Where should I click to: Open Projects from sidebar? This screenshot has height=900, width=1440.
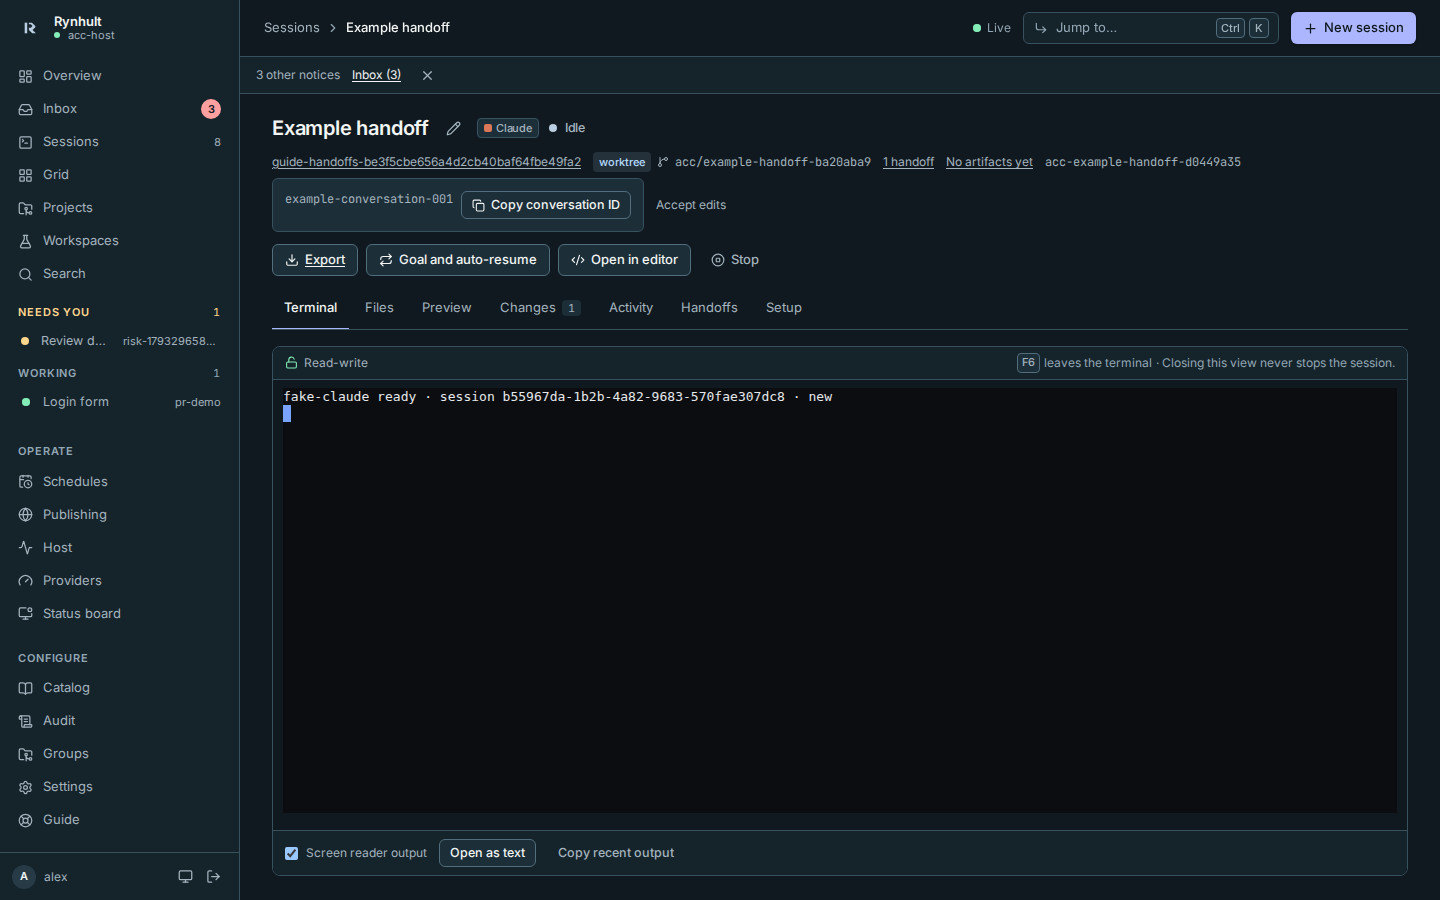click(119, 208)
